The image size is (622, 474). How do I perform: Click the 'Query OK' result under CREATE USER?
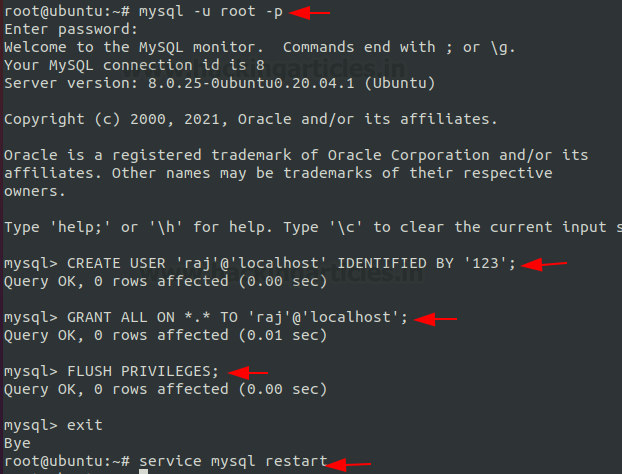pyautogui.click(x=165, y=282)
